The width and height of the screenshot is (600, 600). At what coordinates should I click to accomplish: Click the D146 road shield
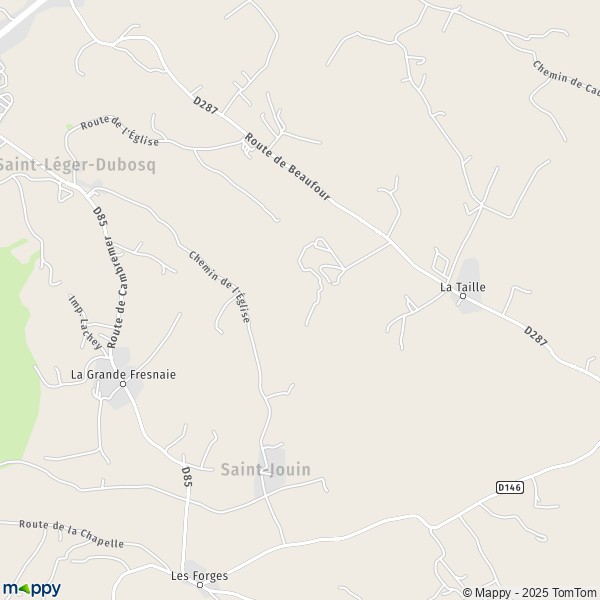coord(510,487)
